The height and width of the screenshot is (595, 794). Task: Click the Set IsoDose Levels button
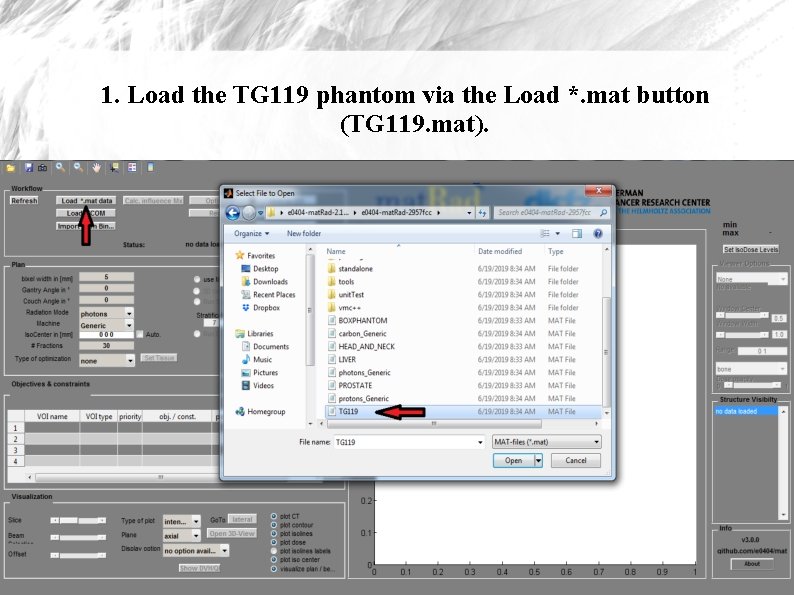[x=750, y=250]
